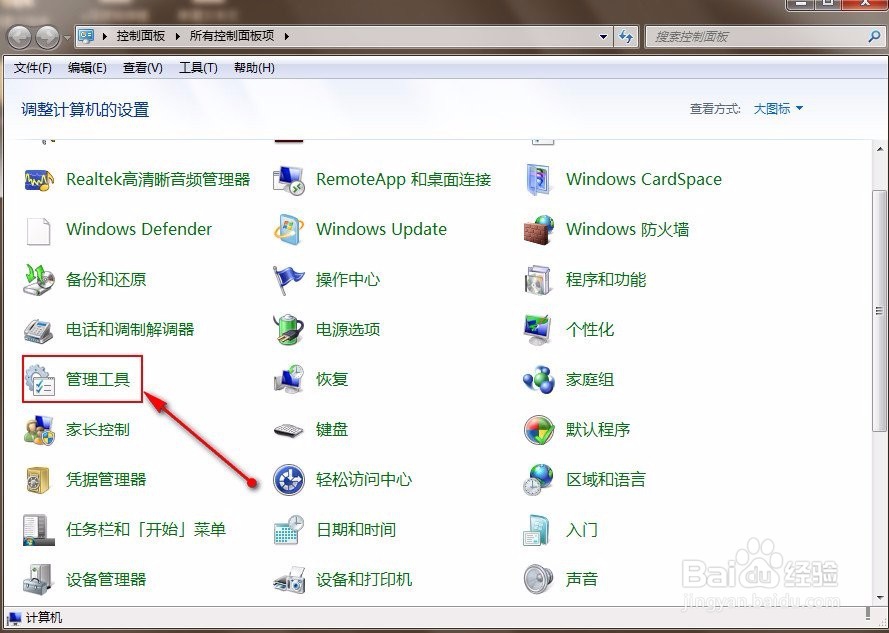The image size is (889, 633).
Task: Click the 轻松访问中心 icon
Action: click(x=289, y=479)
